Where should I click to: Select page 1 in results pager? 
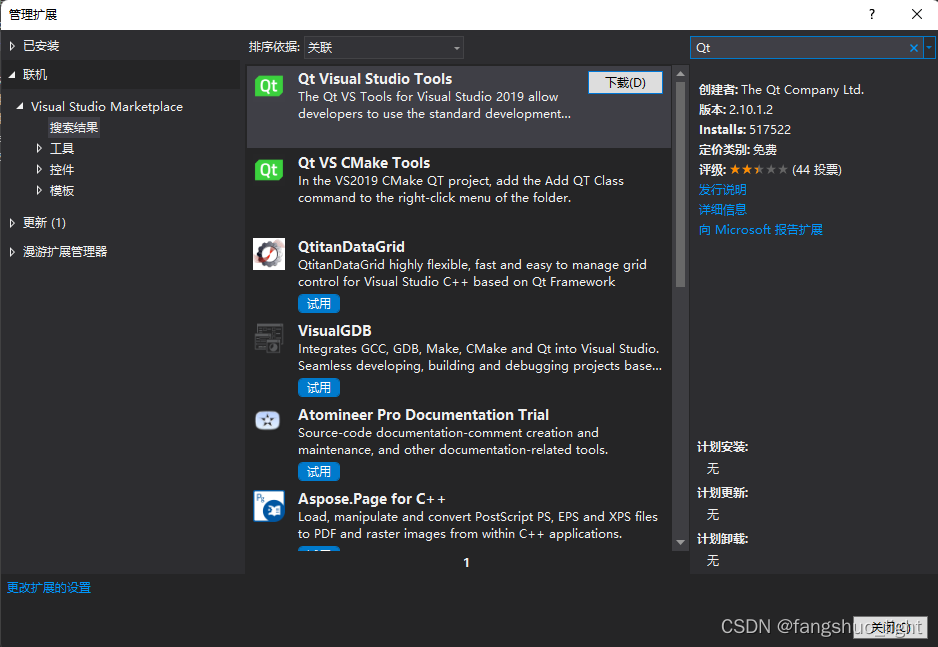467,563
